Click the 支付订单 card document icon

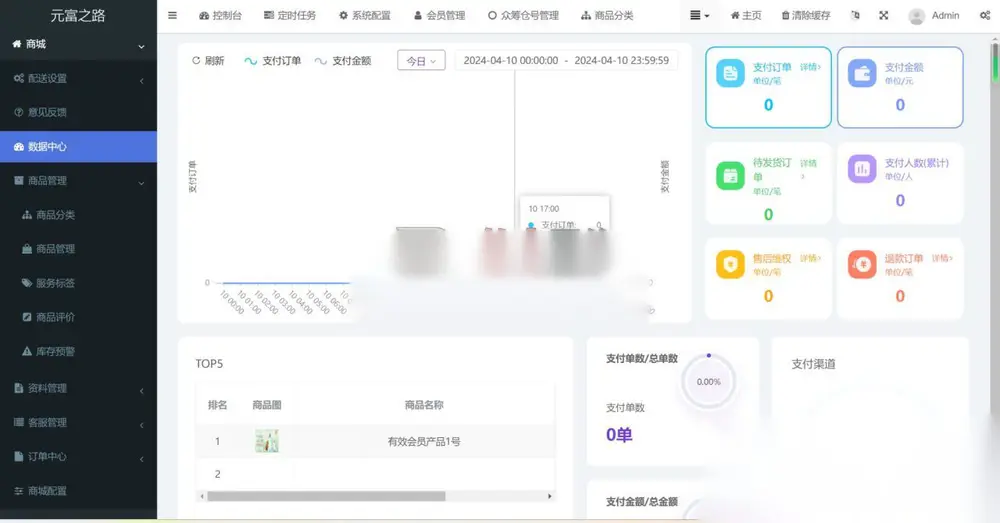[730, 73]
